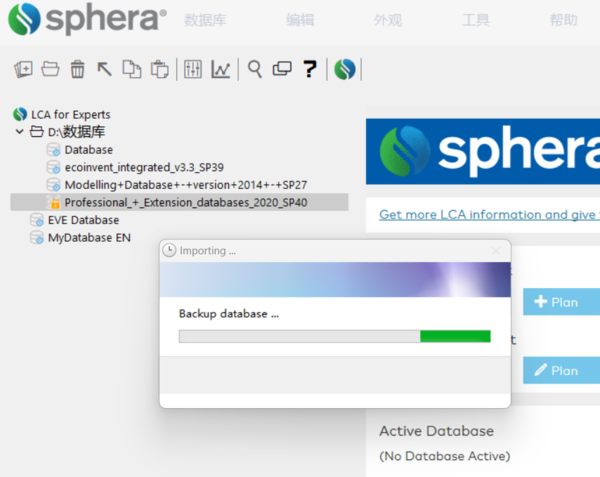Click the database icon beside MyDatabase EN
600x477 pixels.
pyautogui.click(x=37, y=238)
